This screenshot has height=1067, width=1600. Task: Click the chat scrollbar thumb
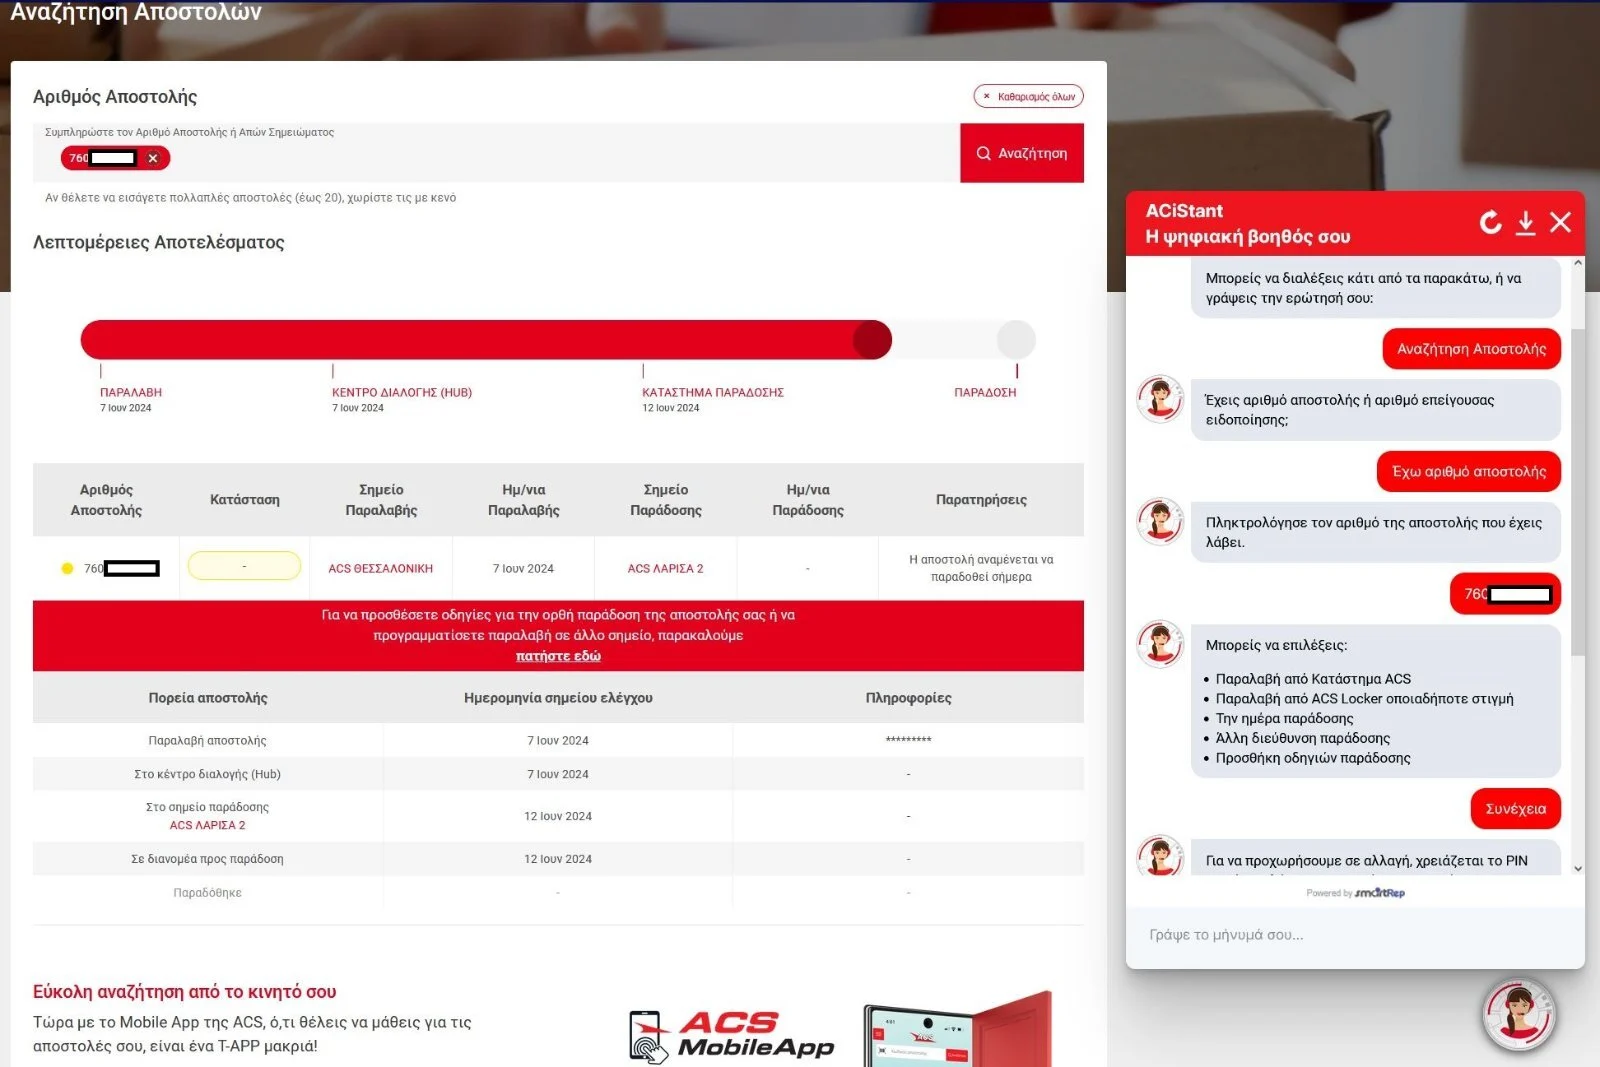coord(1578,490)
